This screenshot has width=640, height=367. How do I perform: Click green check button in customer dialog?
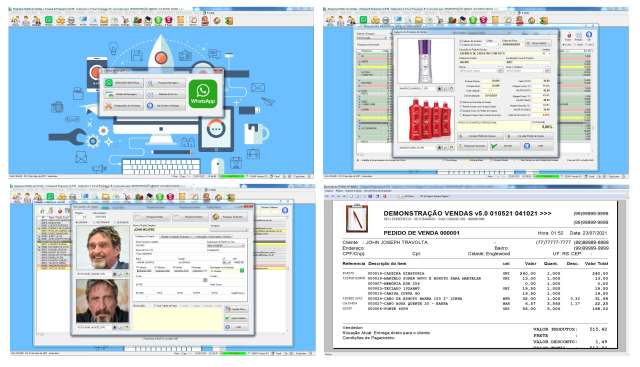(236, 318)
